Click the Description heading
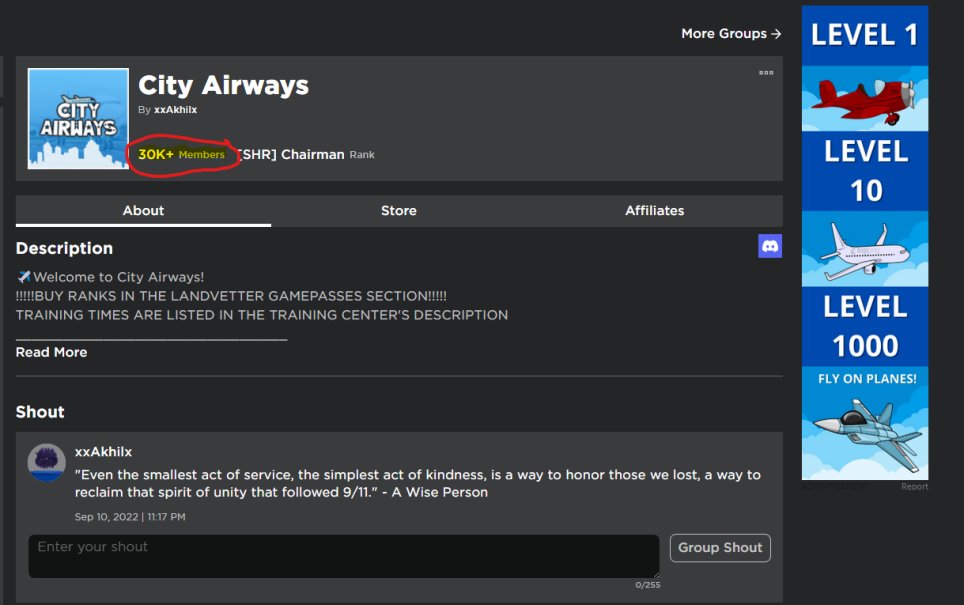 pos(65,248)
